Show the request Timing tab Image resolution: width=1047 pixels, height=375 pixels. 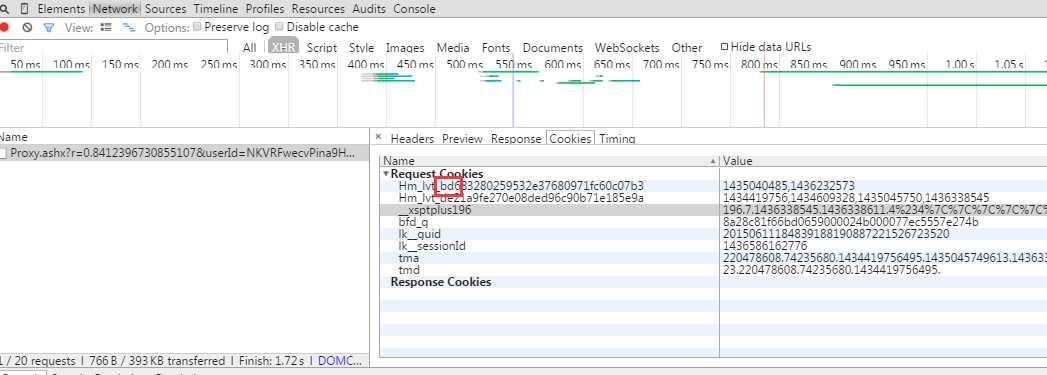(x=617, y=139)
